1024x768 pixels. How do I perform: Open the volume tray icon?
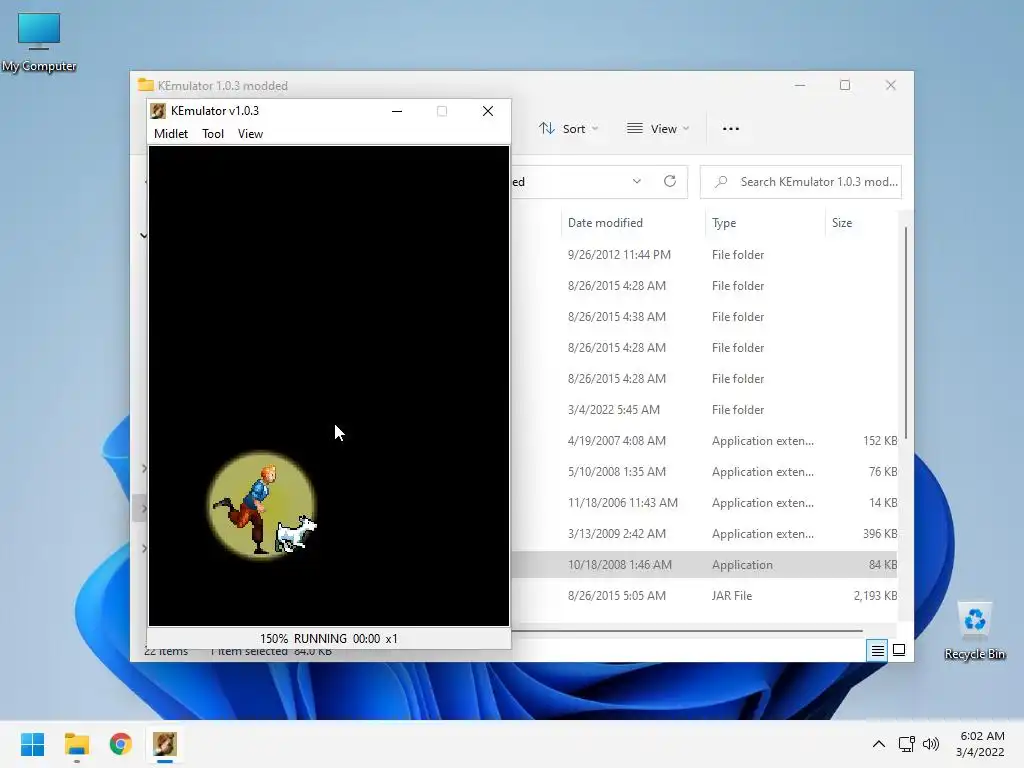[931, 744]
